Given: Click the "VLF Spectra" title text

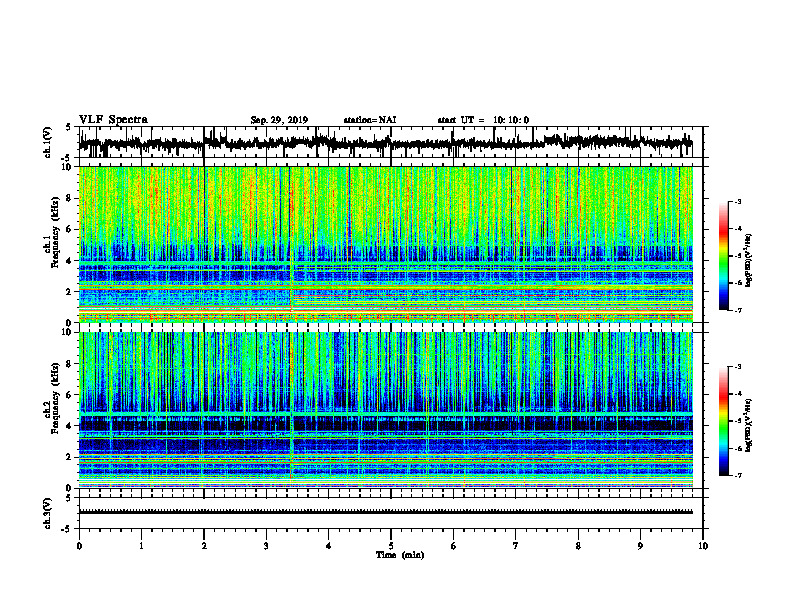Looking at the screenshot, I should 113,119.
